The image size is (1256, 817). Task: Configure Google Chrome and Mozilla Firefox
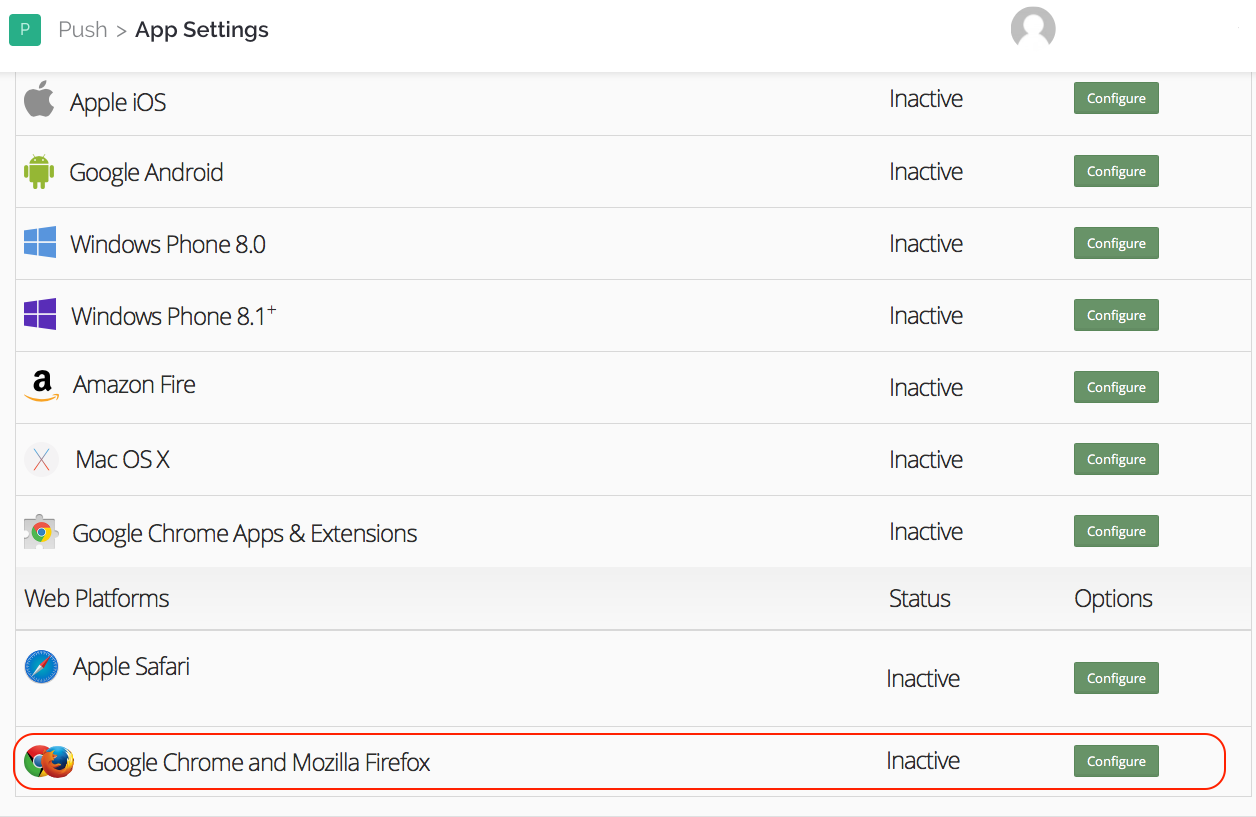point(1116,761)
